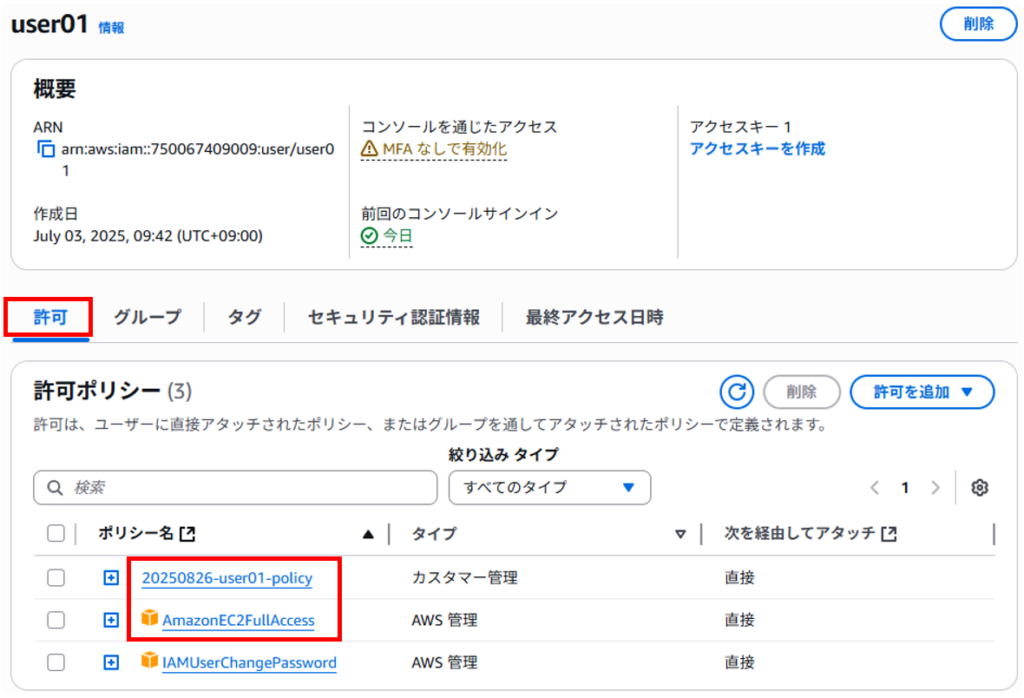Click the タイプ column header label
Screen dimensions: 1024x698
(x=434, y=534)
